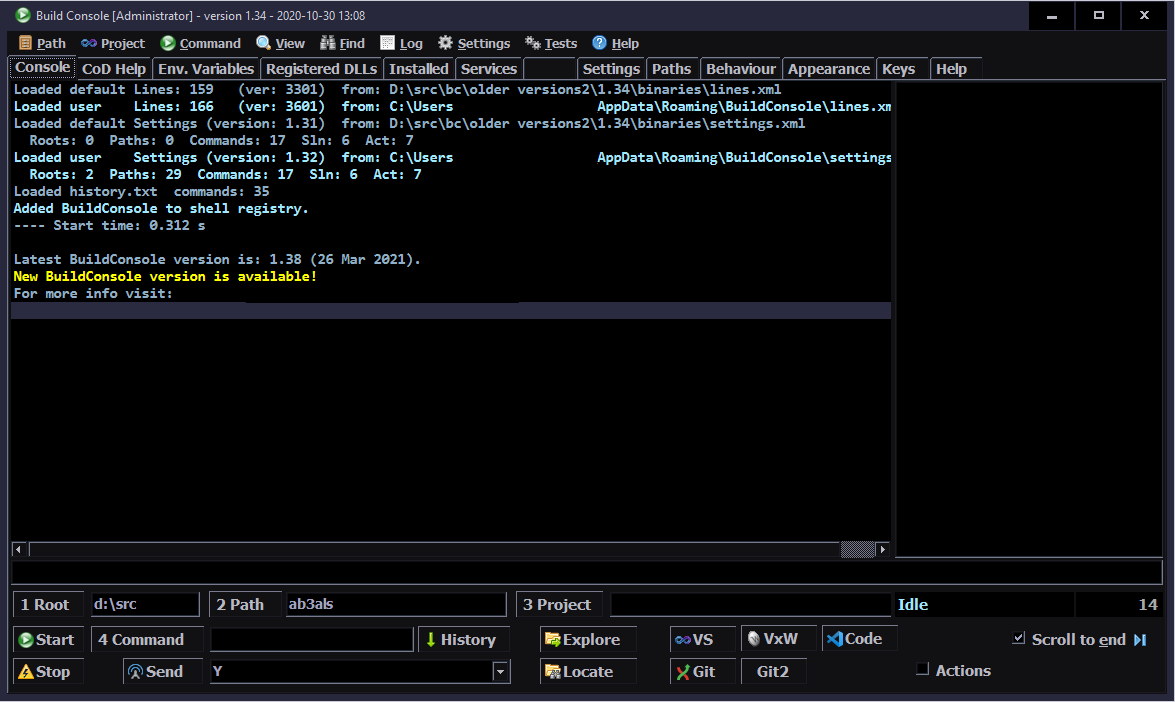Open VS Code with the Code button

[860, 639]
